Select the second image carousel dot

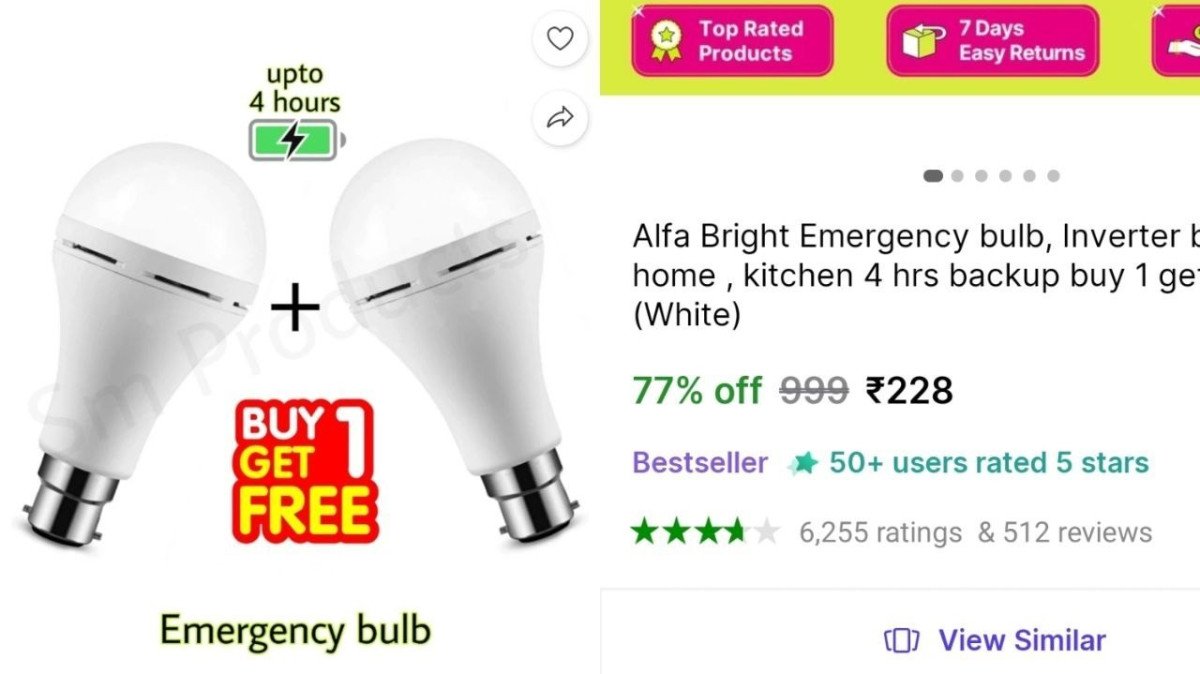(957, 176)
